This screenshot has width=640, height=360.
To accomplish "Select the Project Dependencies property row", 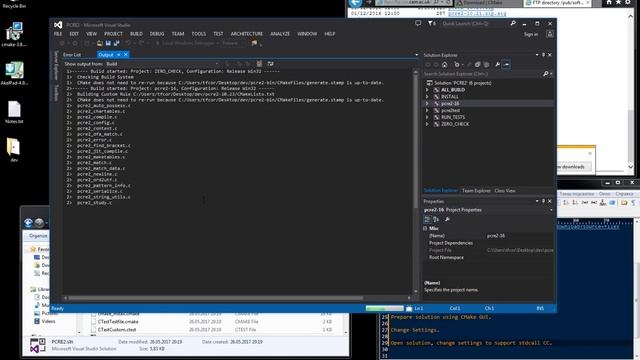I will (489, 243).
